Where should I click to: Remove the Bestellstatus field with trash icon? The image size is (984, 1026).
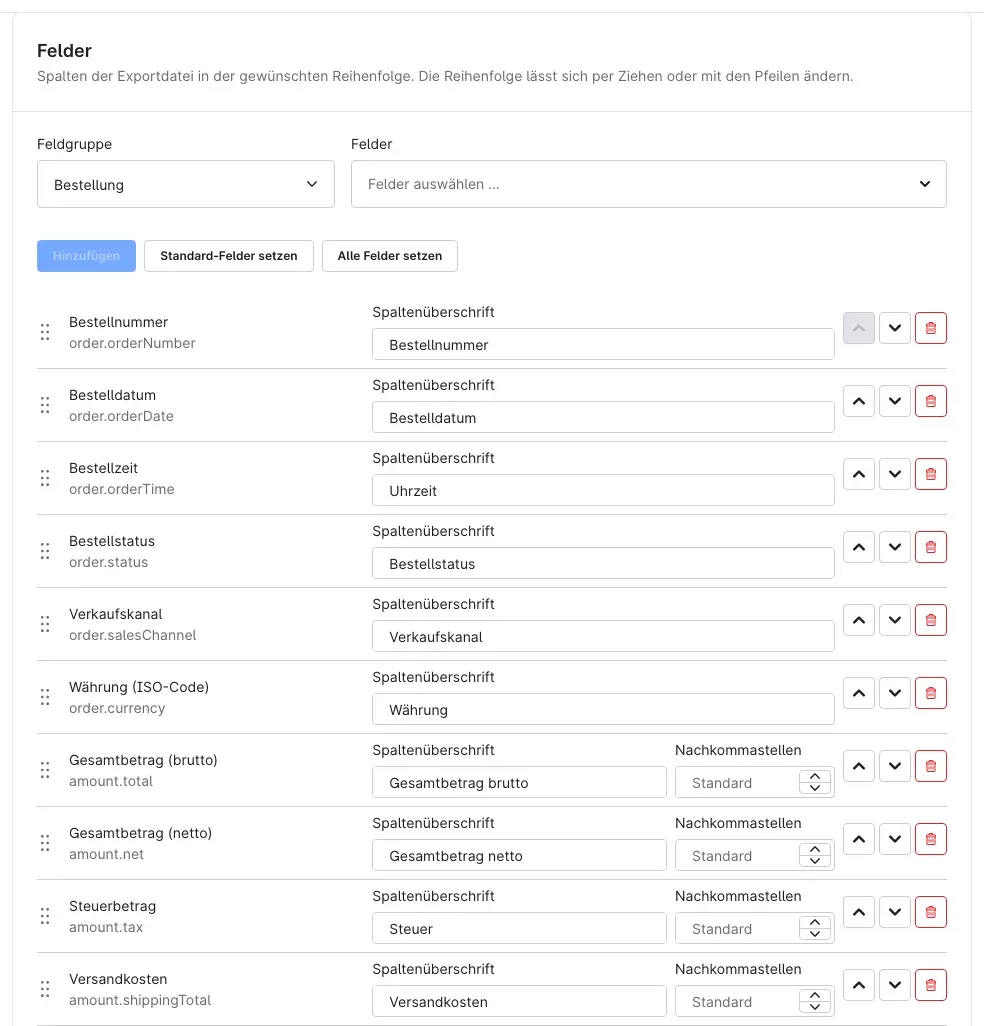coord(930,547)
